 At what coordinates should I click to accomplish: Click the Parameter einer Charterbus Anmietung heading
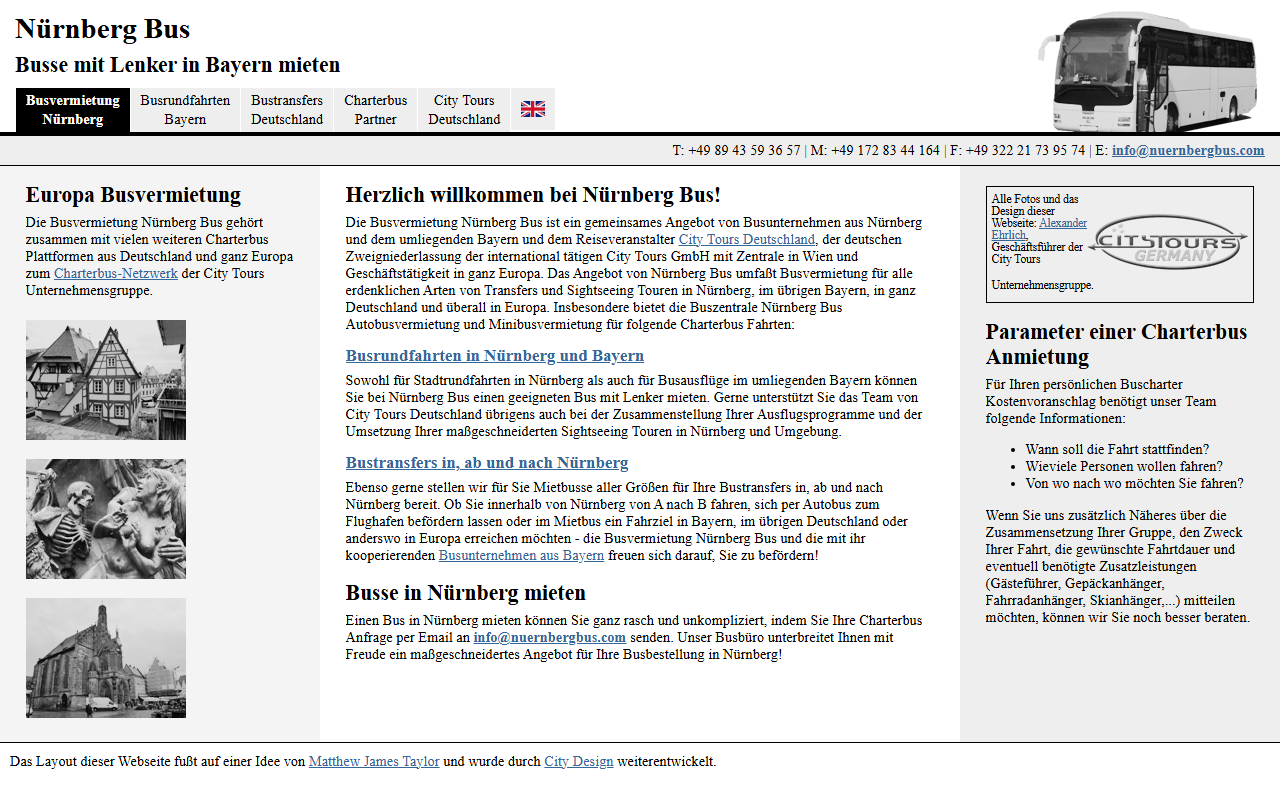point(1116,344)
